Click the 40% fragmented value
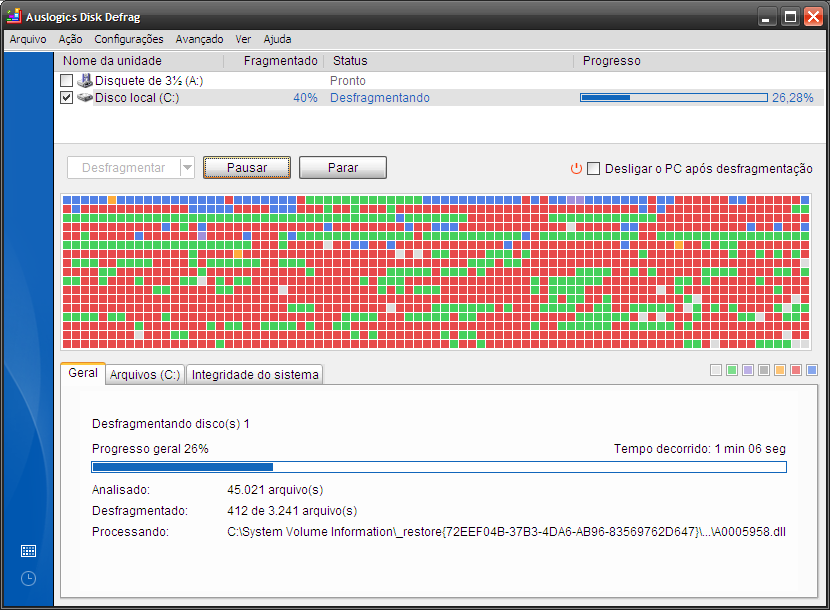The width and height of the screenshot is (830, 610). point(305,98)
